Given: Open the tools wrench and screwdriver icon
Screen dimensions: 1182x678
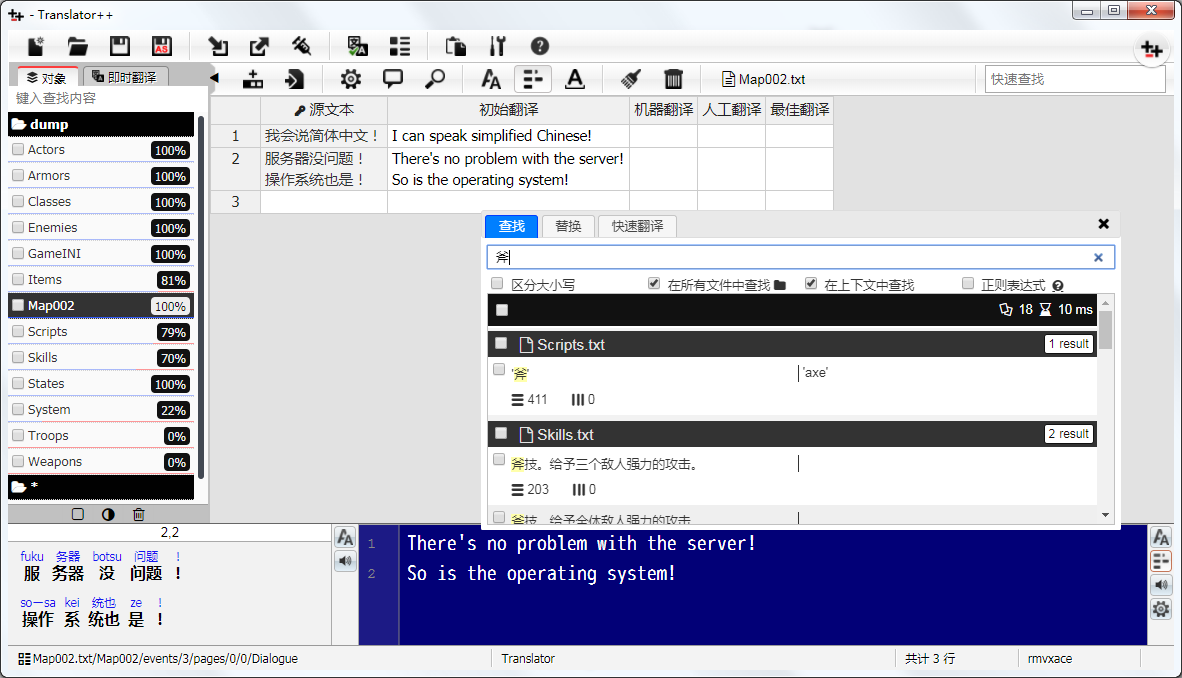Looking at the screenshot, I should (498, 47).
